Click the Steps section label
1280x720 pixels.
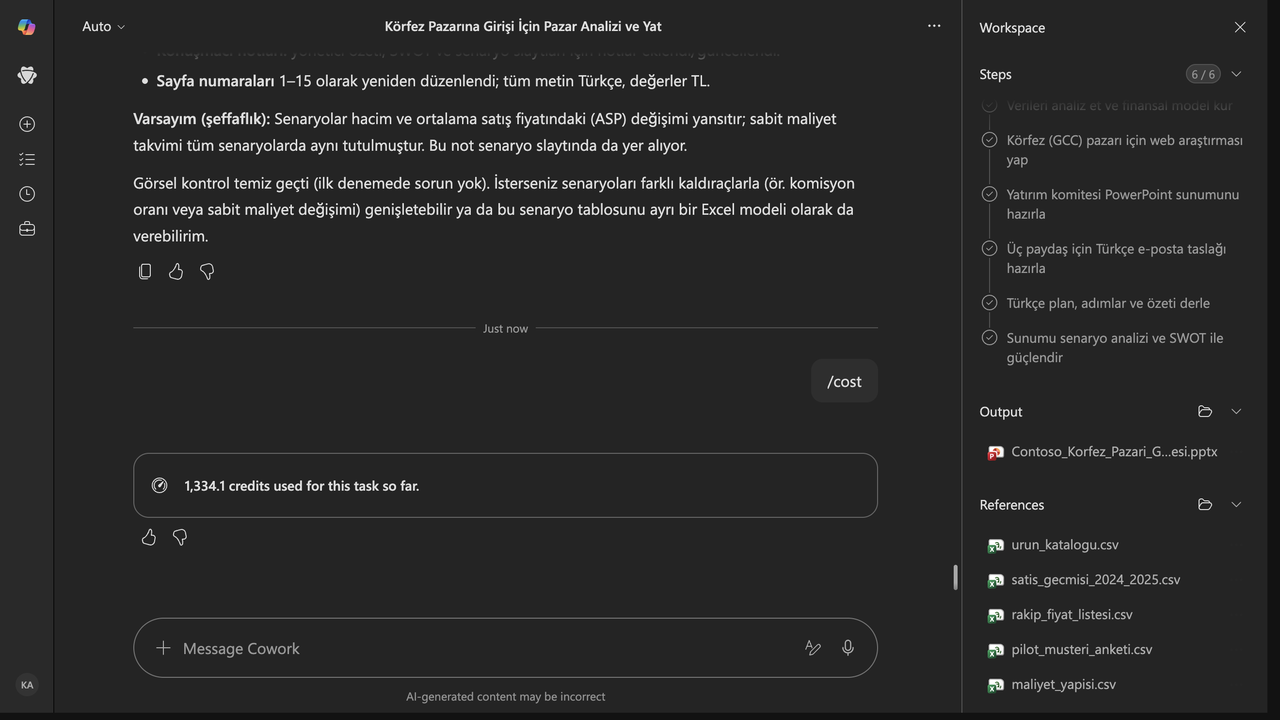point(995,74)
